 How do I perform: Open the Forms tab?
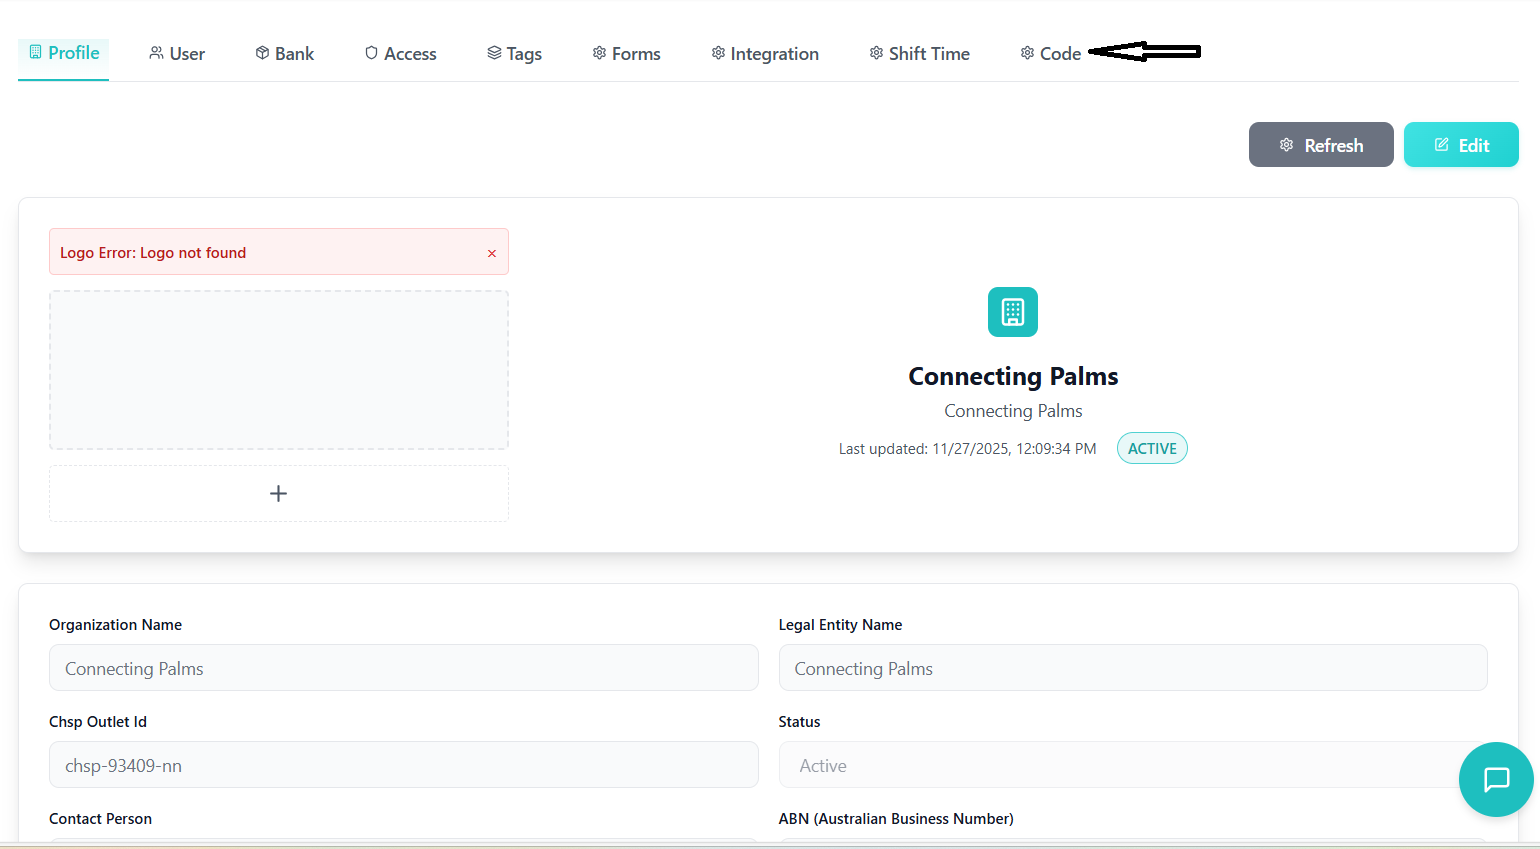(x=626, y=54)
